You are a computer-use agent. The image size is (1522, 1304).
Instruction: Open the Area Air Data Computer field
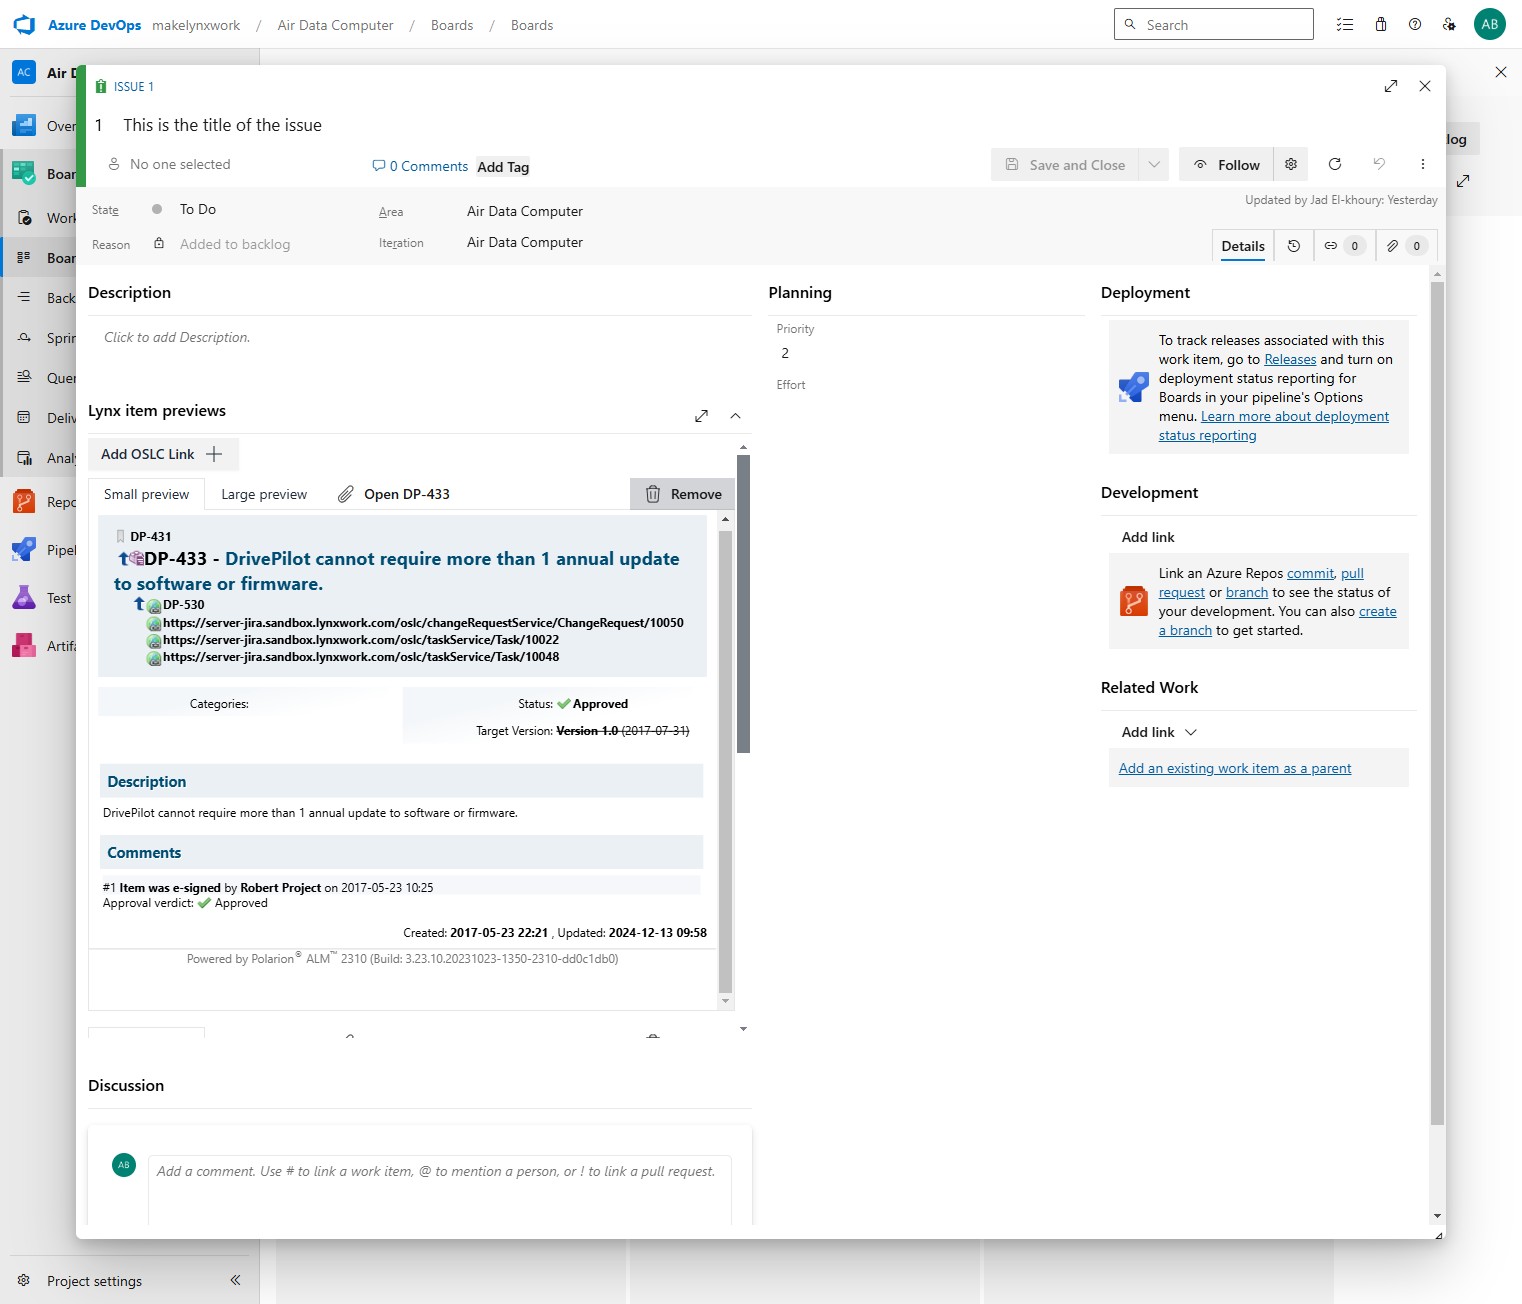pyautogui.click(x=524, y=211)
